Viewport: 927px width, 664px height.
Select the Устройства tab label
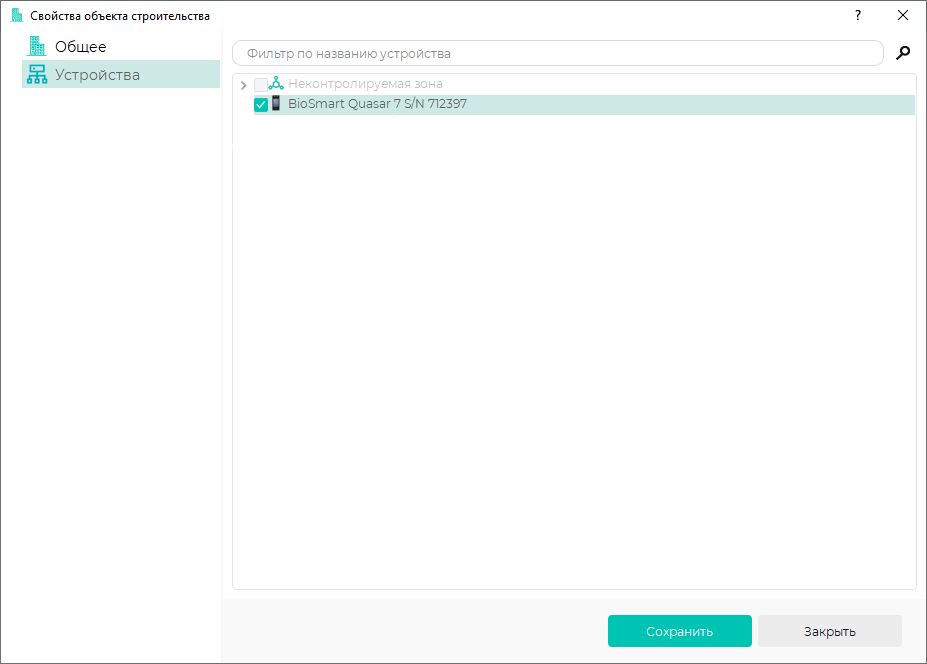pyautogui.click(x=97, y=75)
